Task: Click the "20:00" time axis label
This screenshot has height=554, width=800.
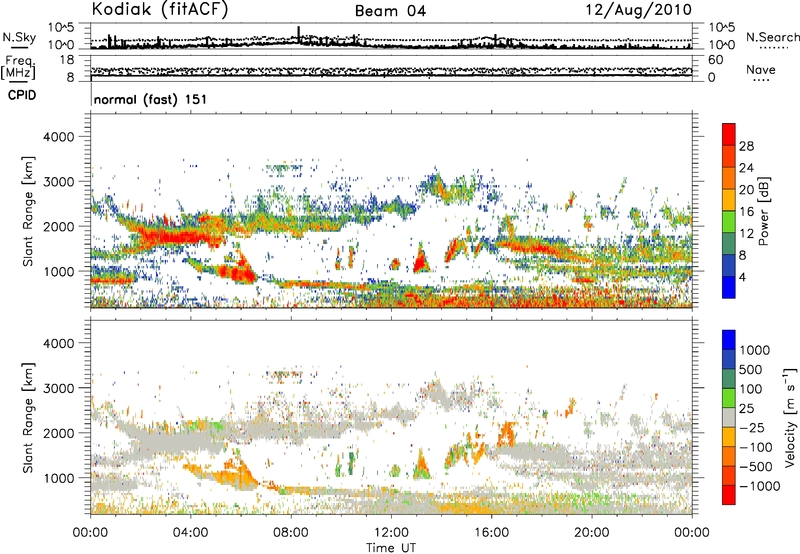Action: click(x=591, y=533)
